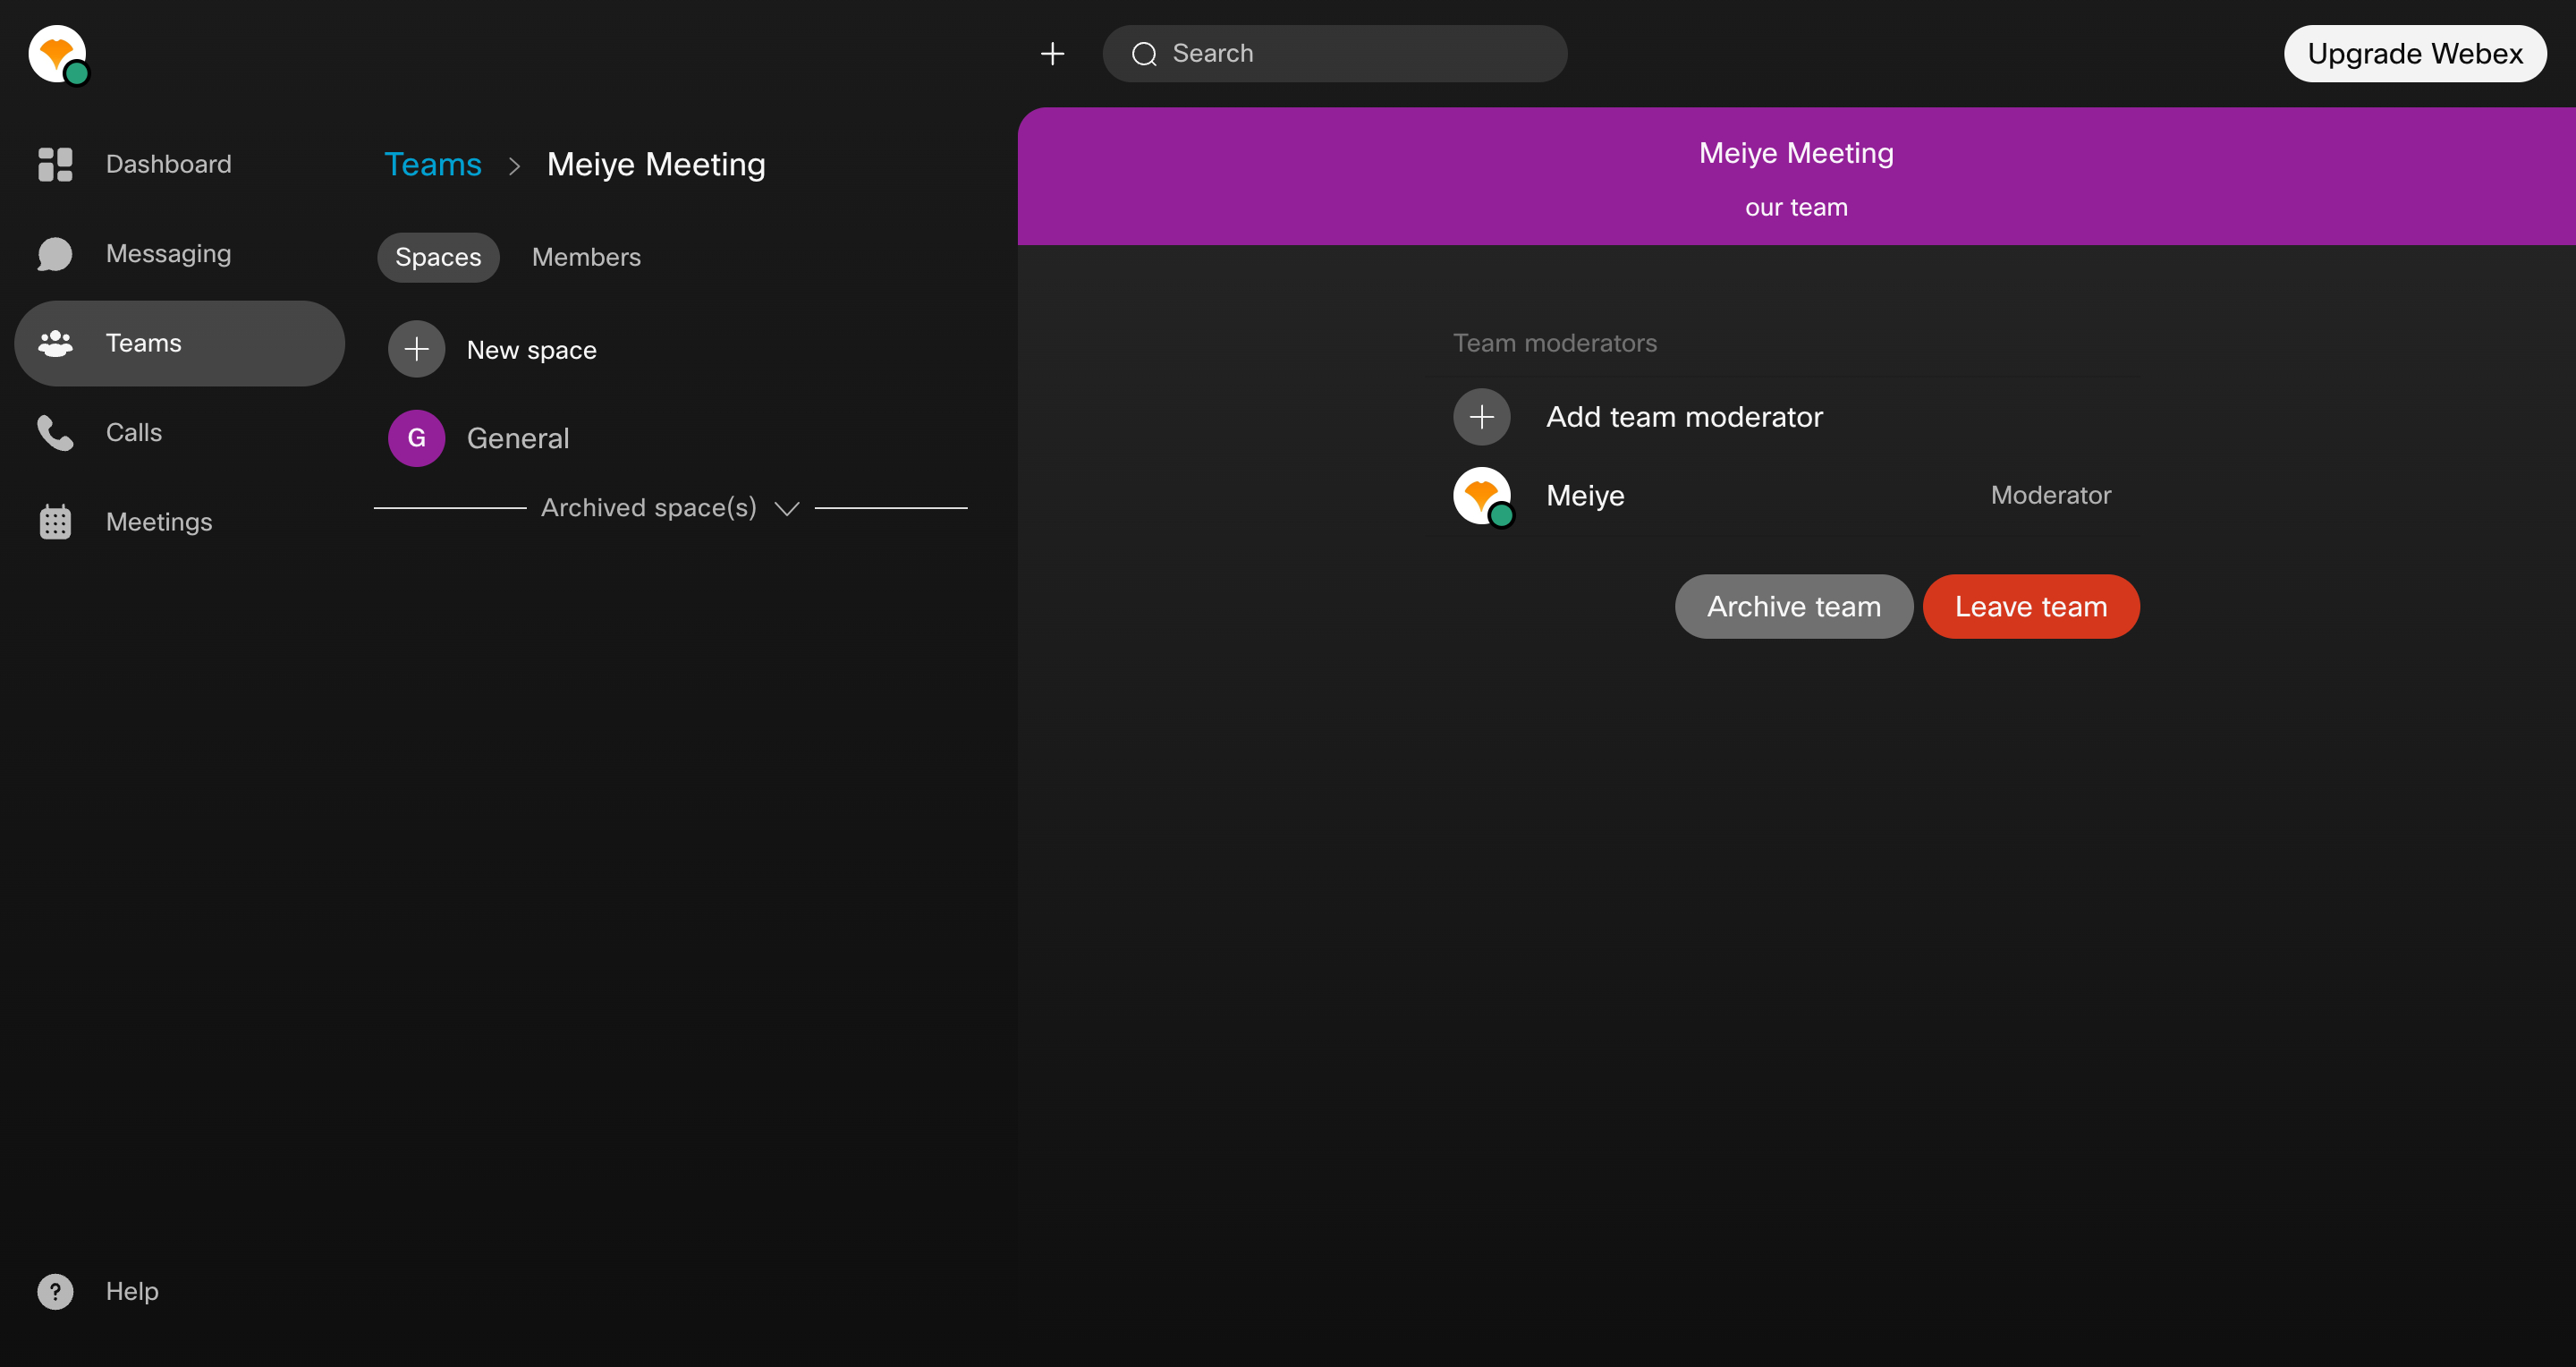Click the Team moderators heading

[1555, 343]
